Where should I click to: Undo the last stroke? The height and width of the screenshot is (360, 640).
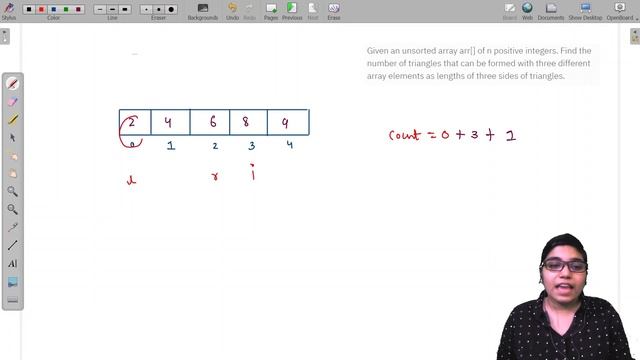coord(232,11)
